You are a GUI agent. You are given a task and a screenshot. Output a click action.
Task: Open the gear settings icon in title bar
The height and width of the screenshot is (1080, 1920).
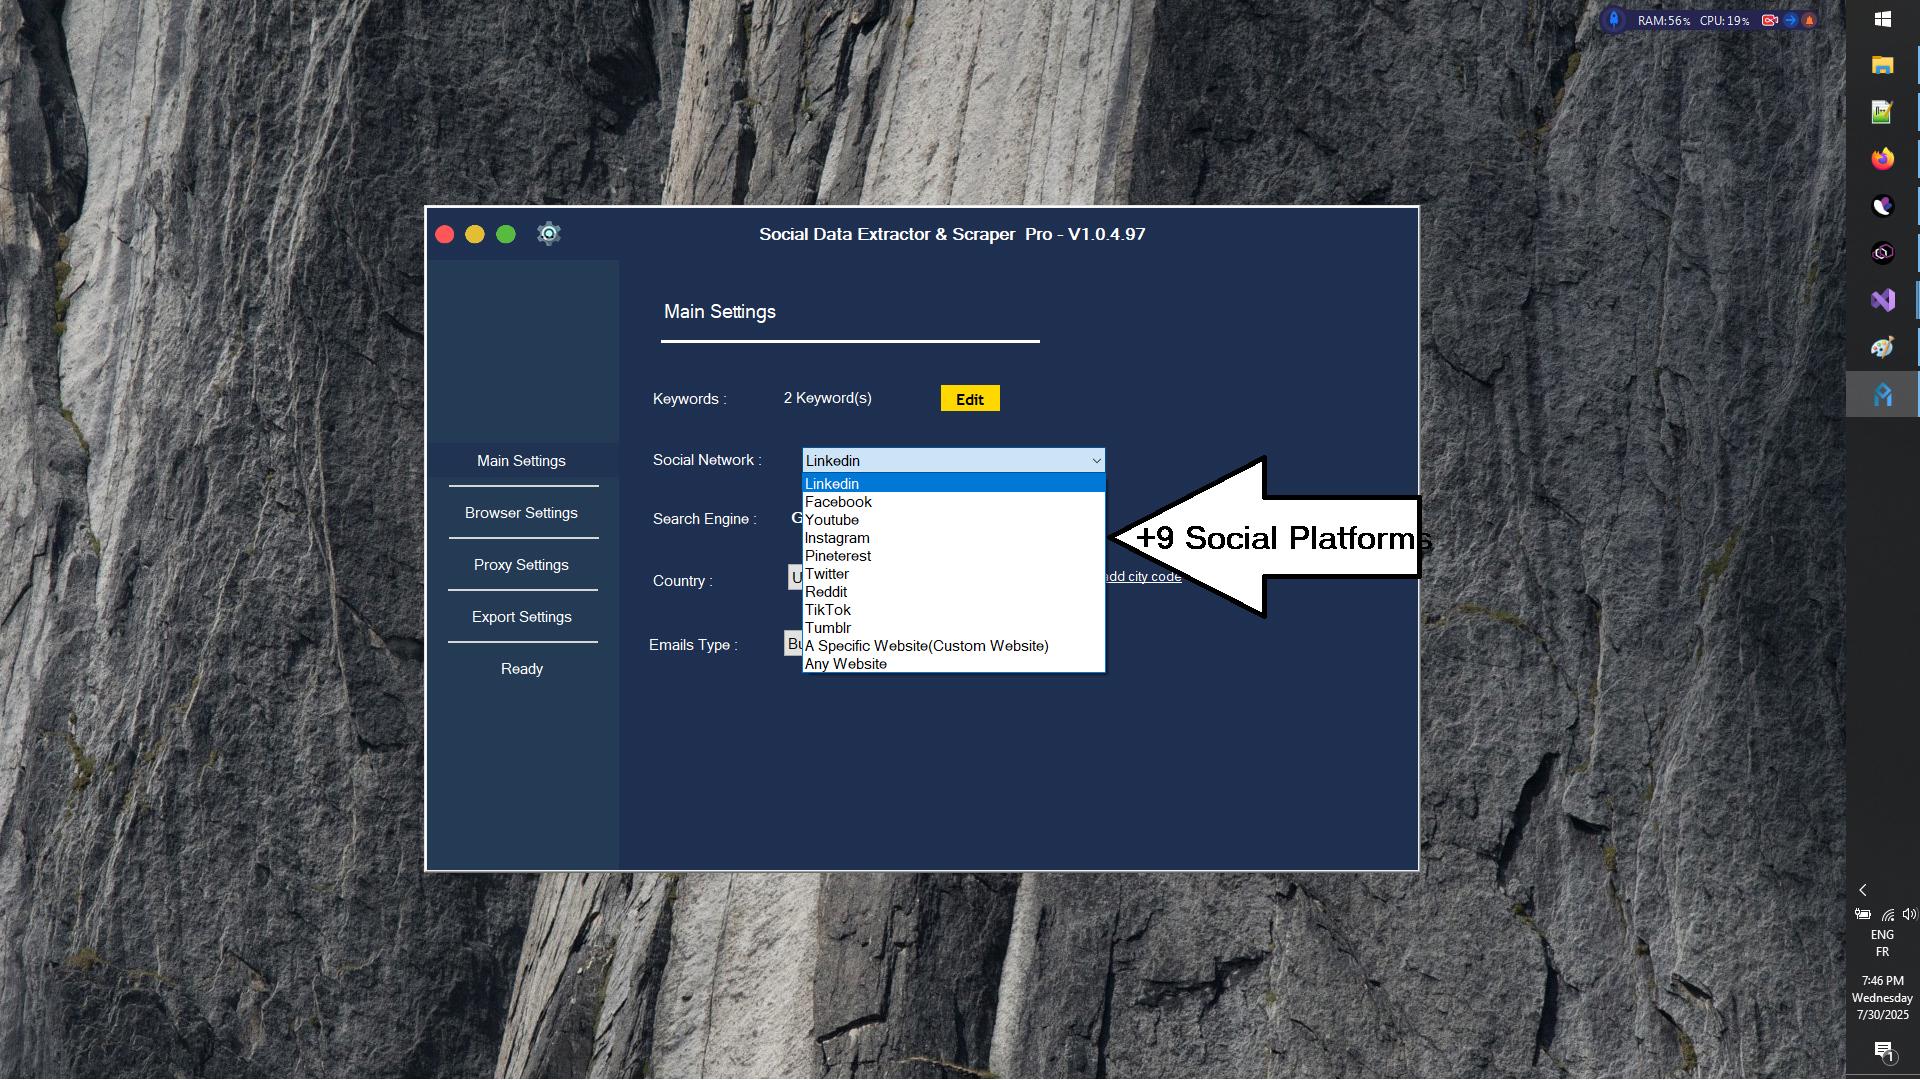[x=548, y=234]
